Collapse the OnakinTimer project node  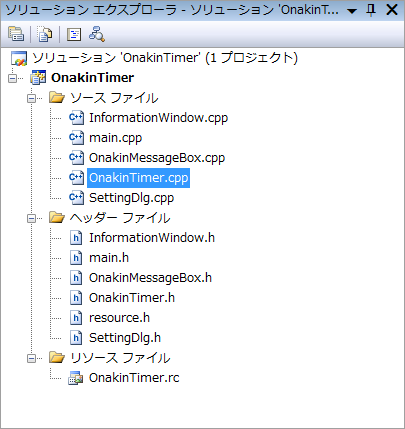point(13,78)
